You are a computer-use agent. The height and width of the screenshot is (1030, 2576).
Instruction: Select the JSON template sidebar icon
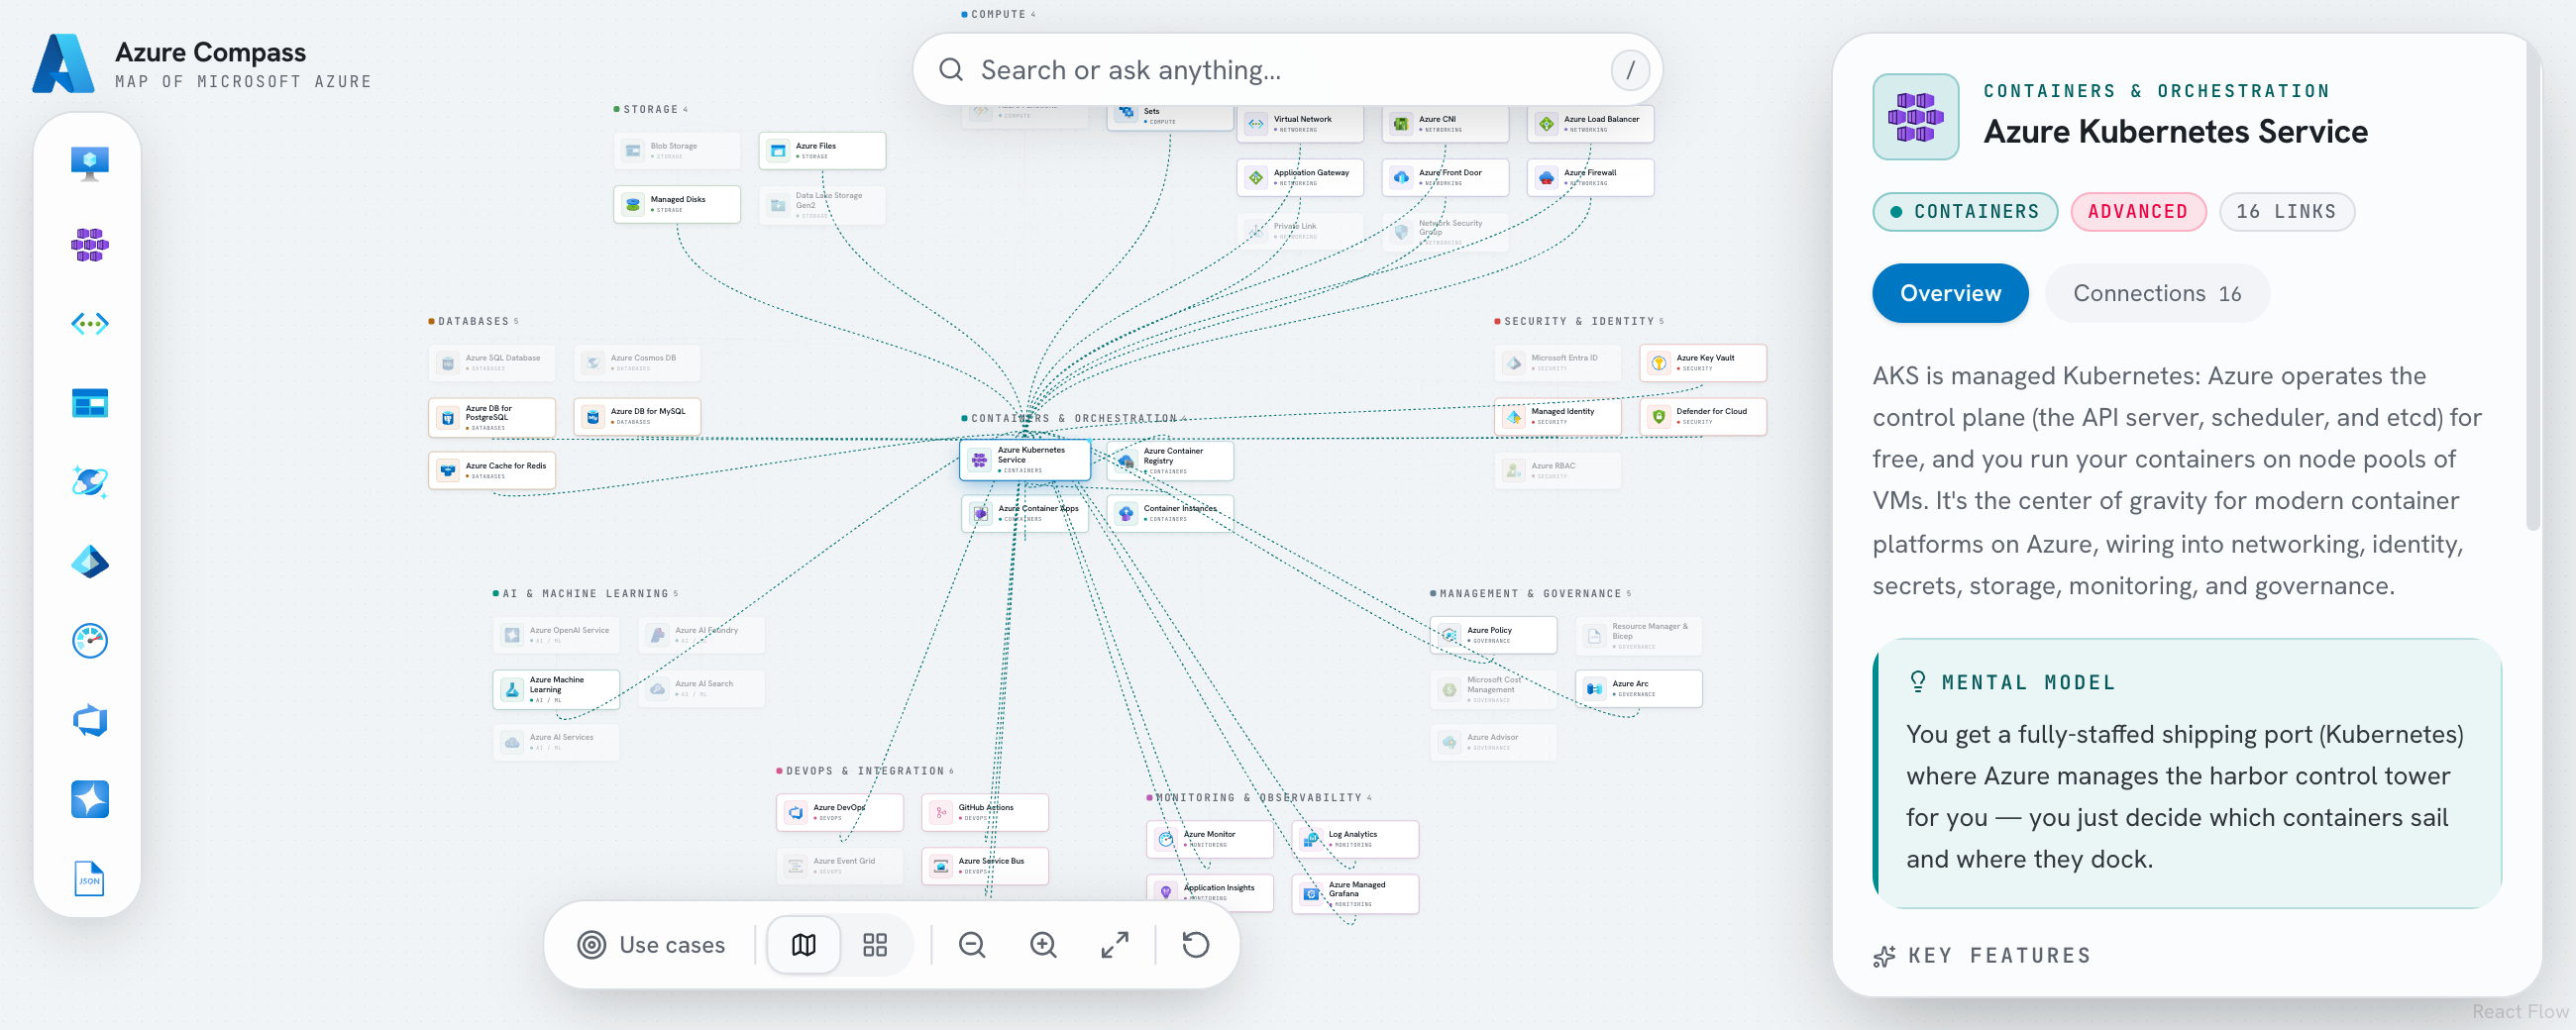tap(90, 879)
